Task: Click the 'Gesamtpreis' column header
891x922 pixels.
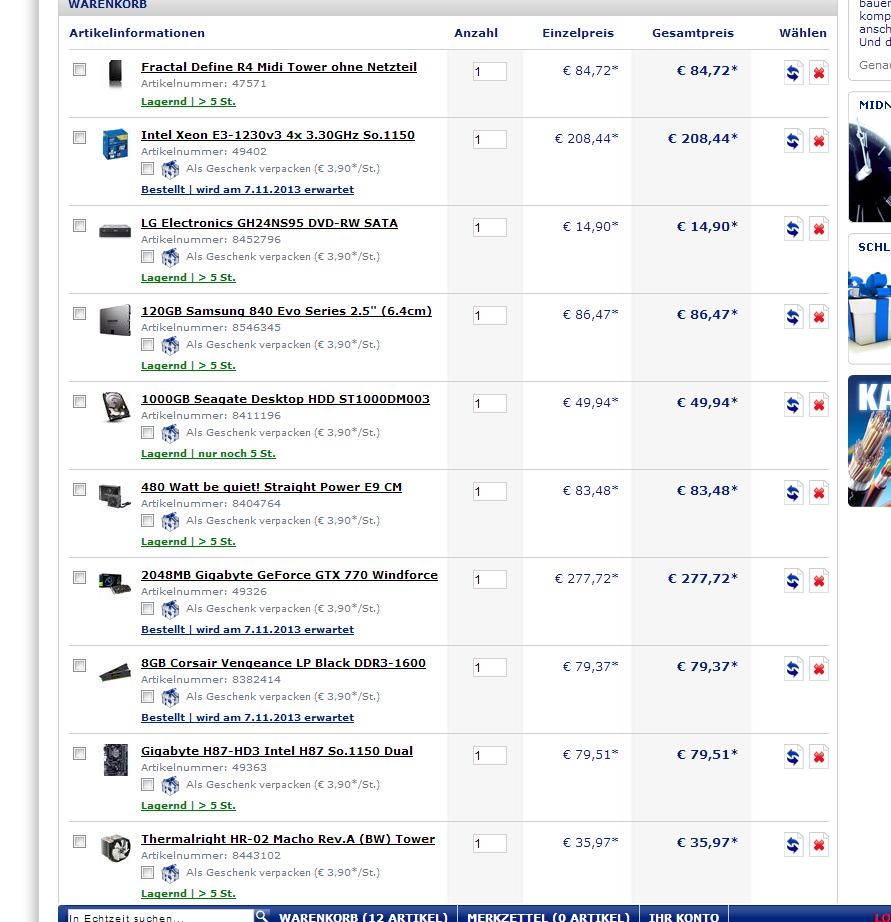Action: click(x=693, y=33)
